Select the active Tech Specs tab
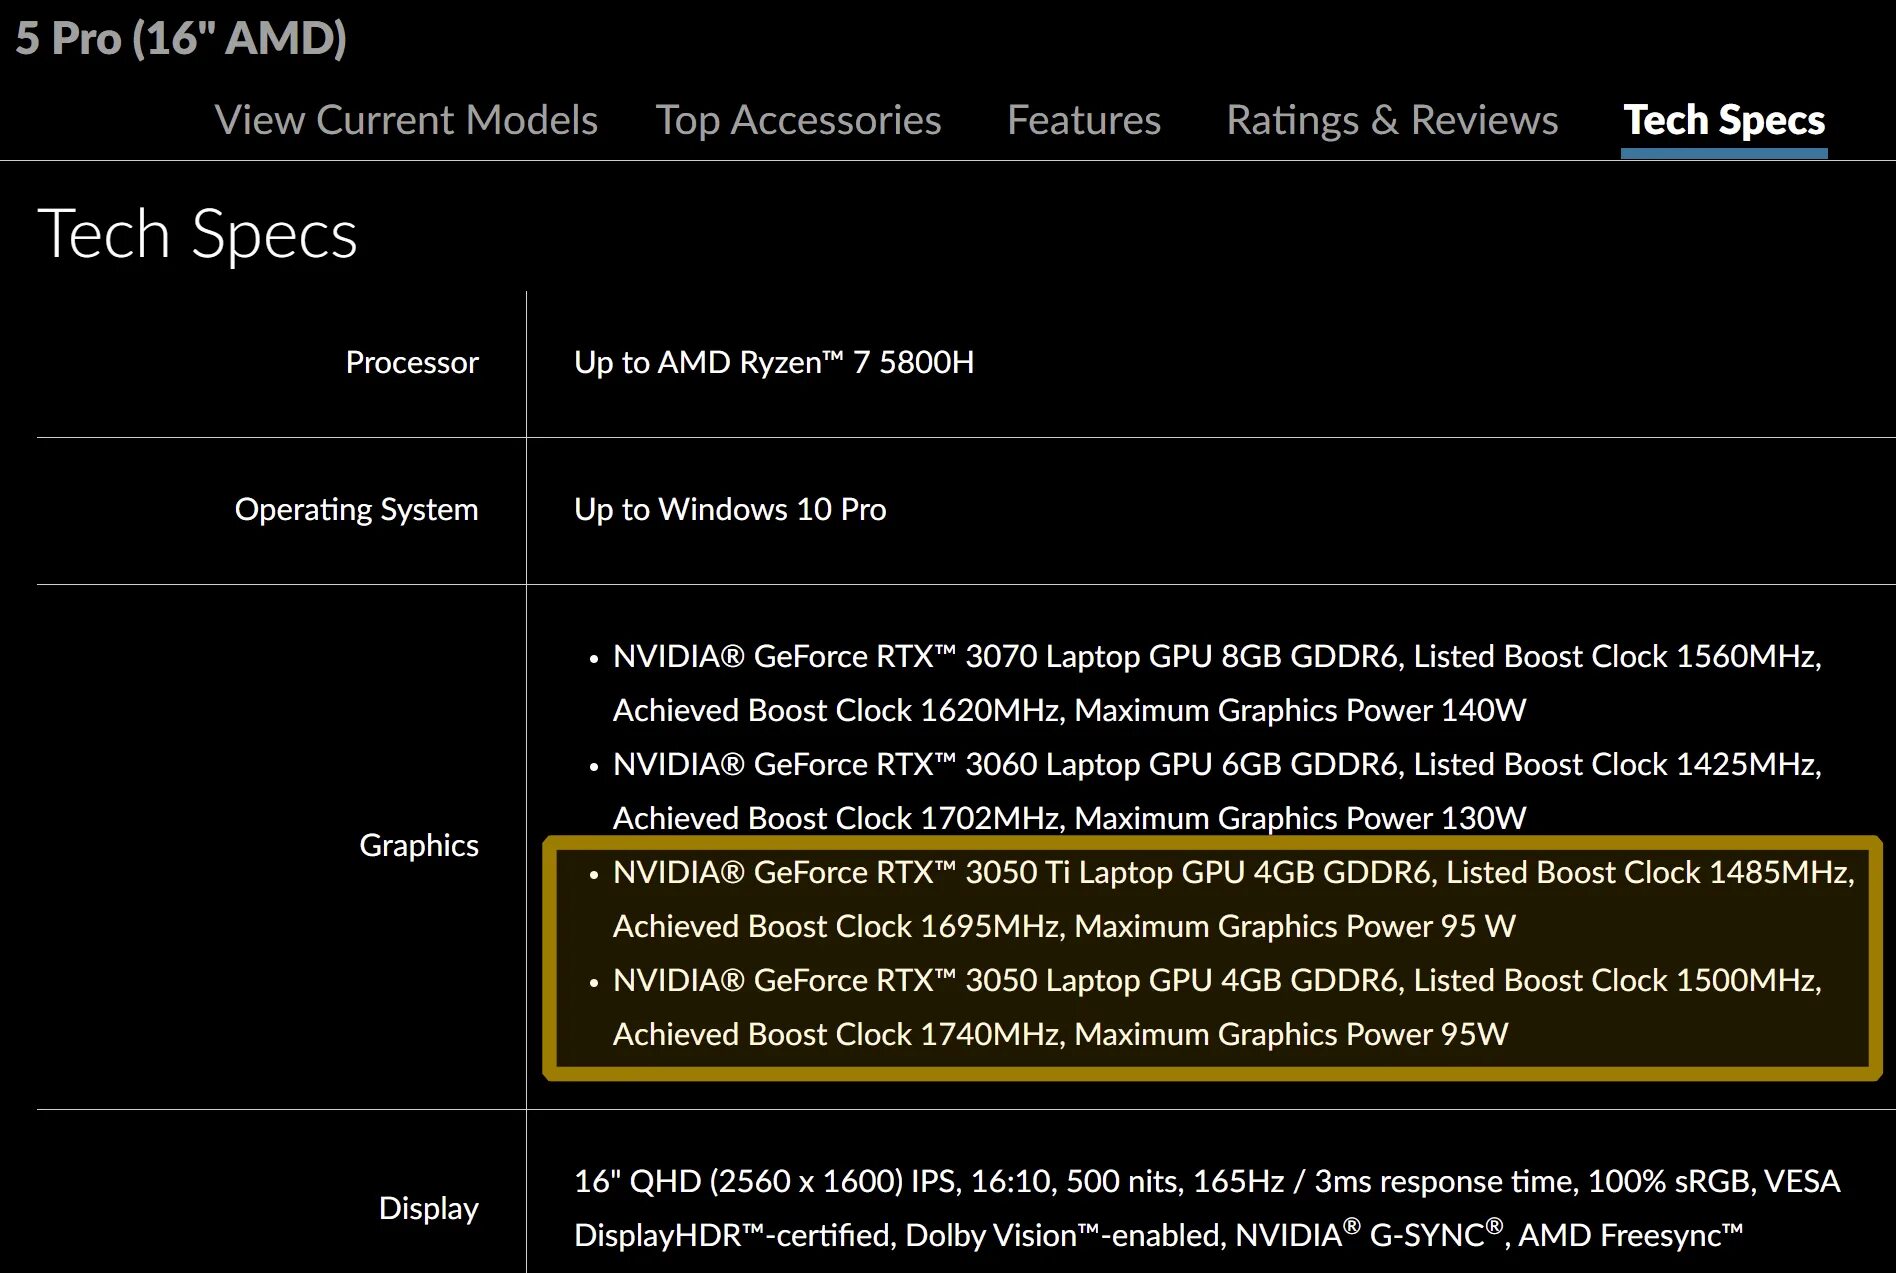This screenshot has width=1896, height=1273. point(1723,120)
